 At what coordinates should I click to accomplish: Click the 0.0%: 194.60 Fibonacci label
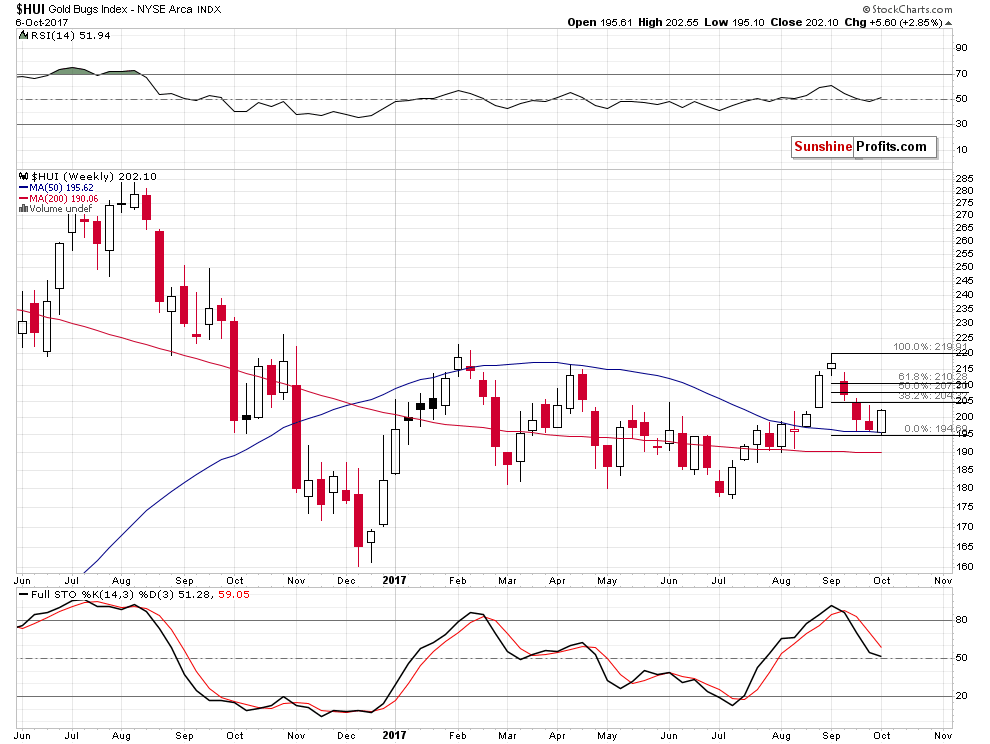pyautogui.click(x=934, y=428)
